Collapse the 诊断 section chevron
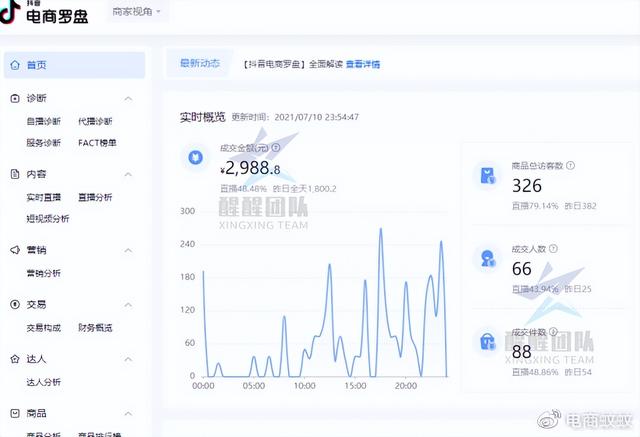640x437 pixels. point(128,98)
